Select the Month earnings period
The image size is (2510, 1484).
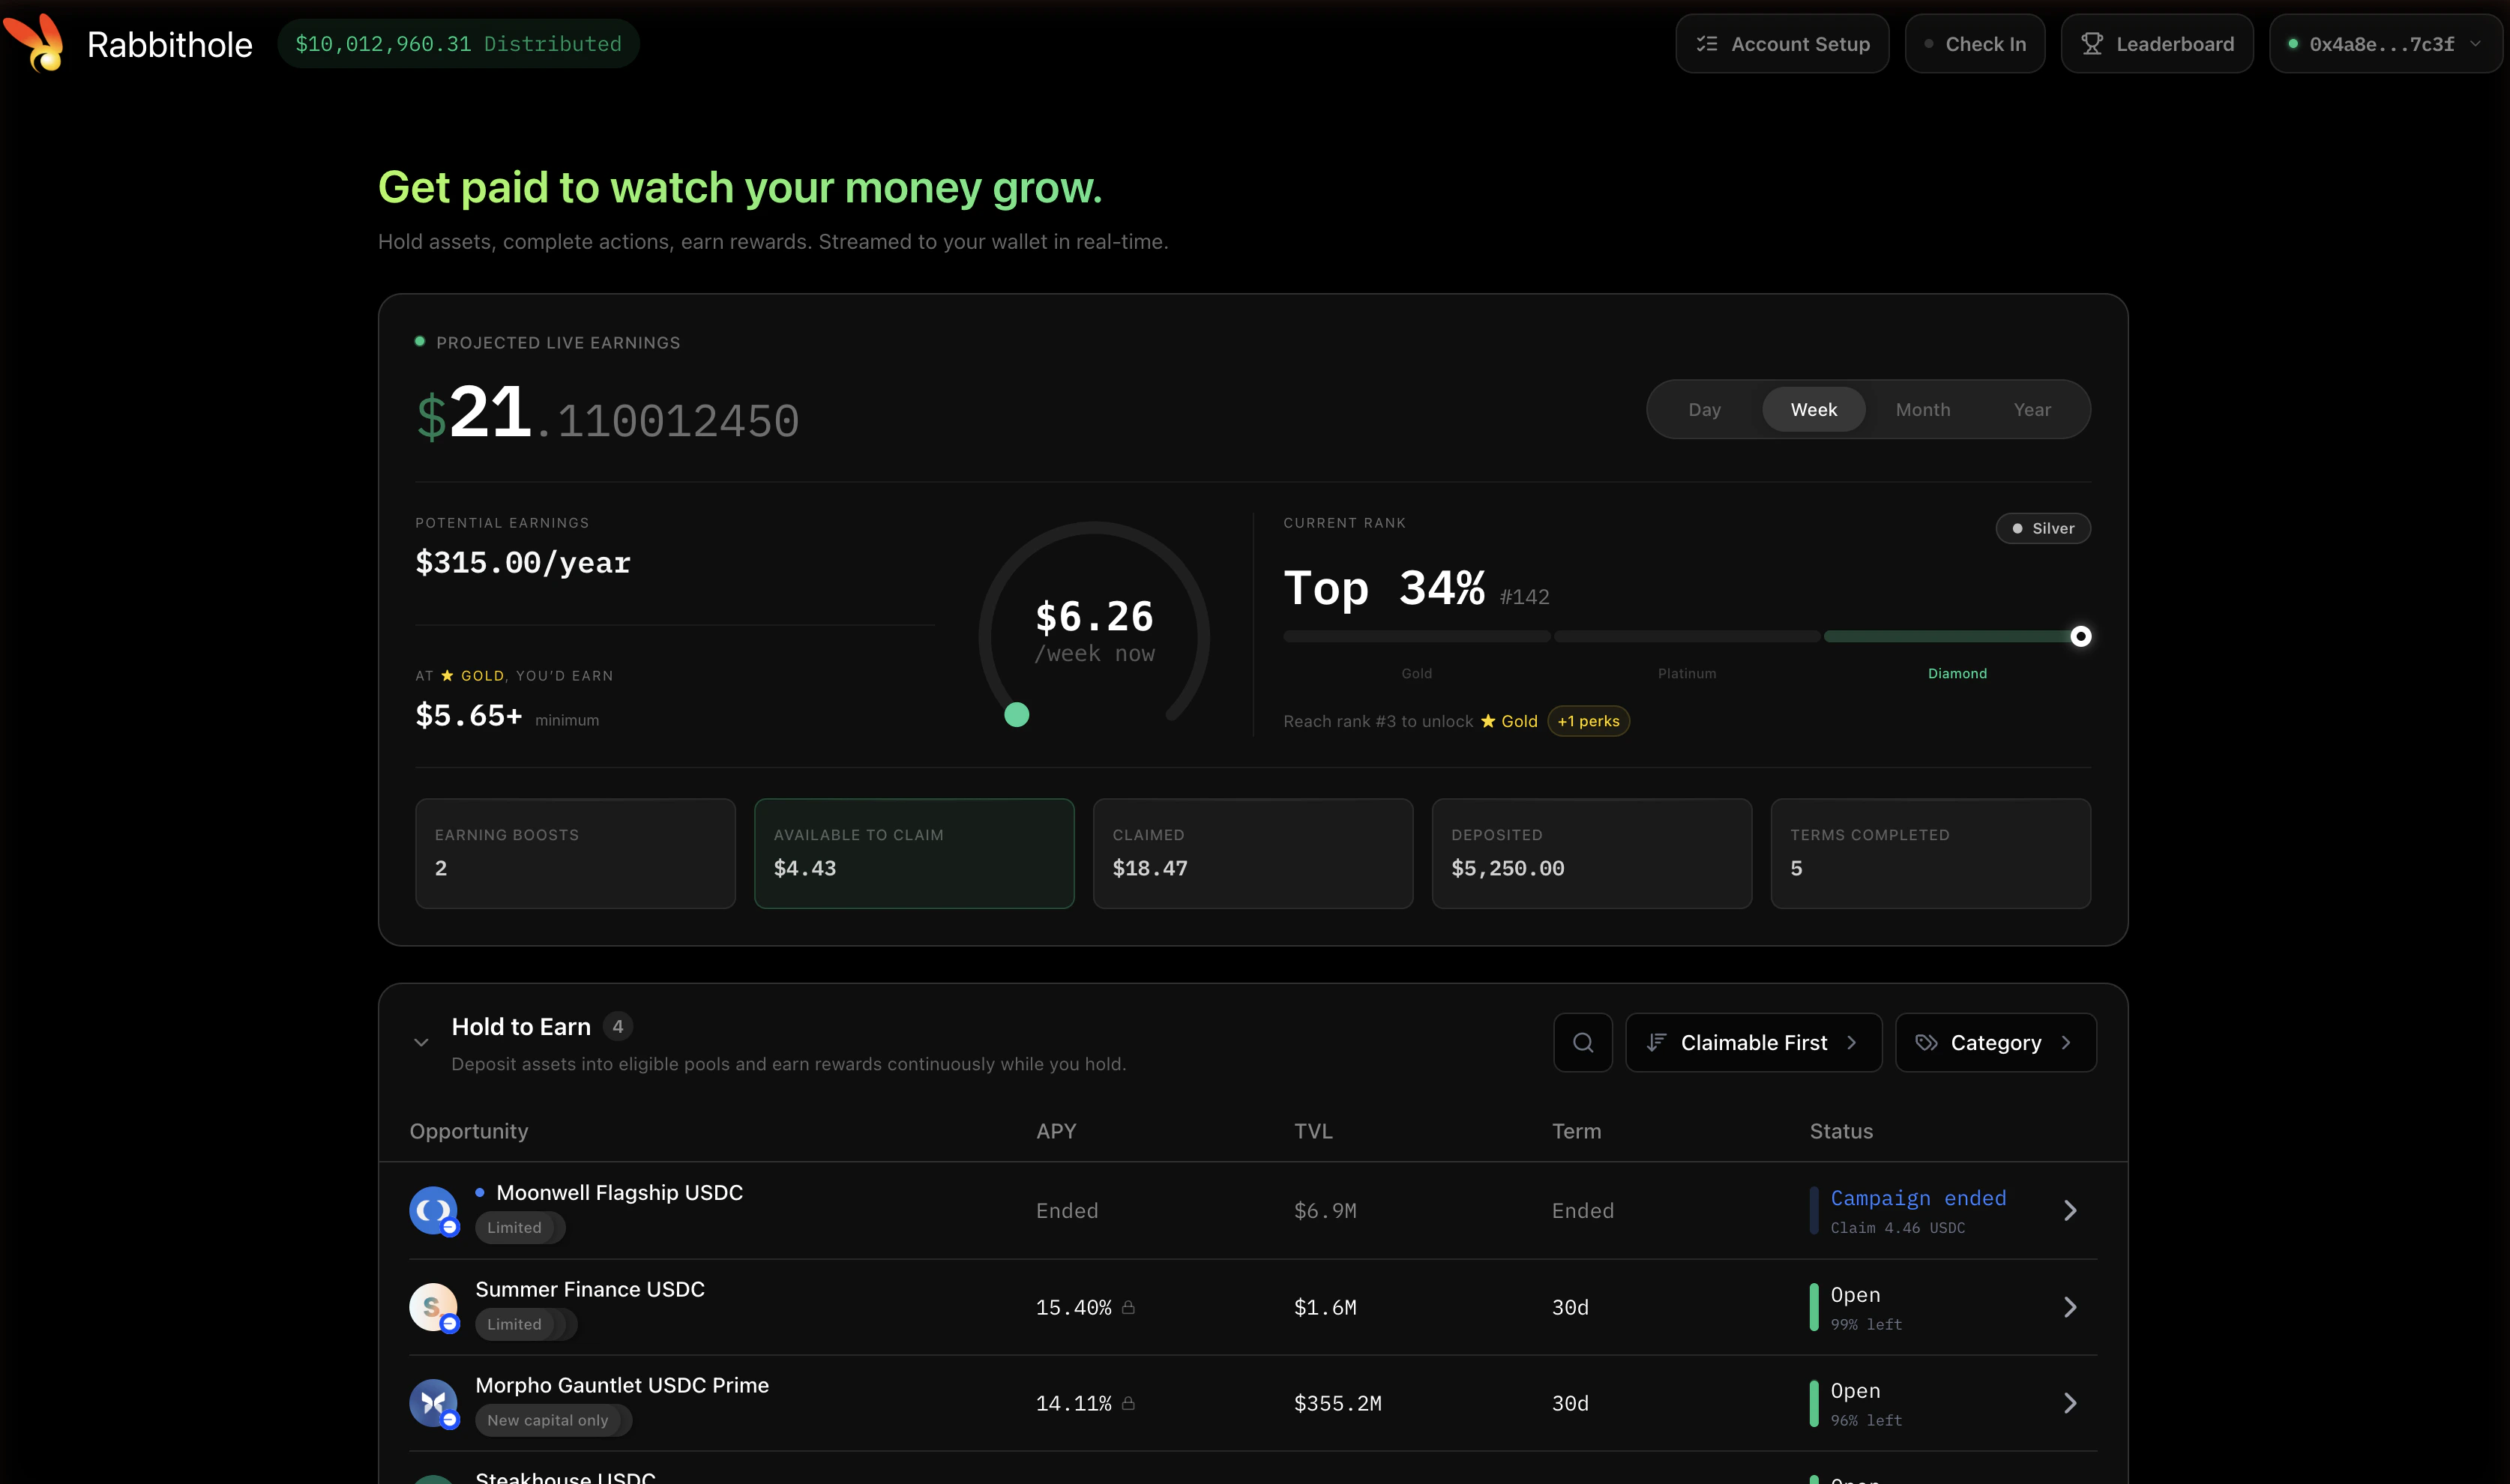click(1922, 409)
